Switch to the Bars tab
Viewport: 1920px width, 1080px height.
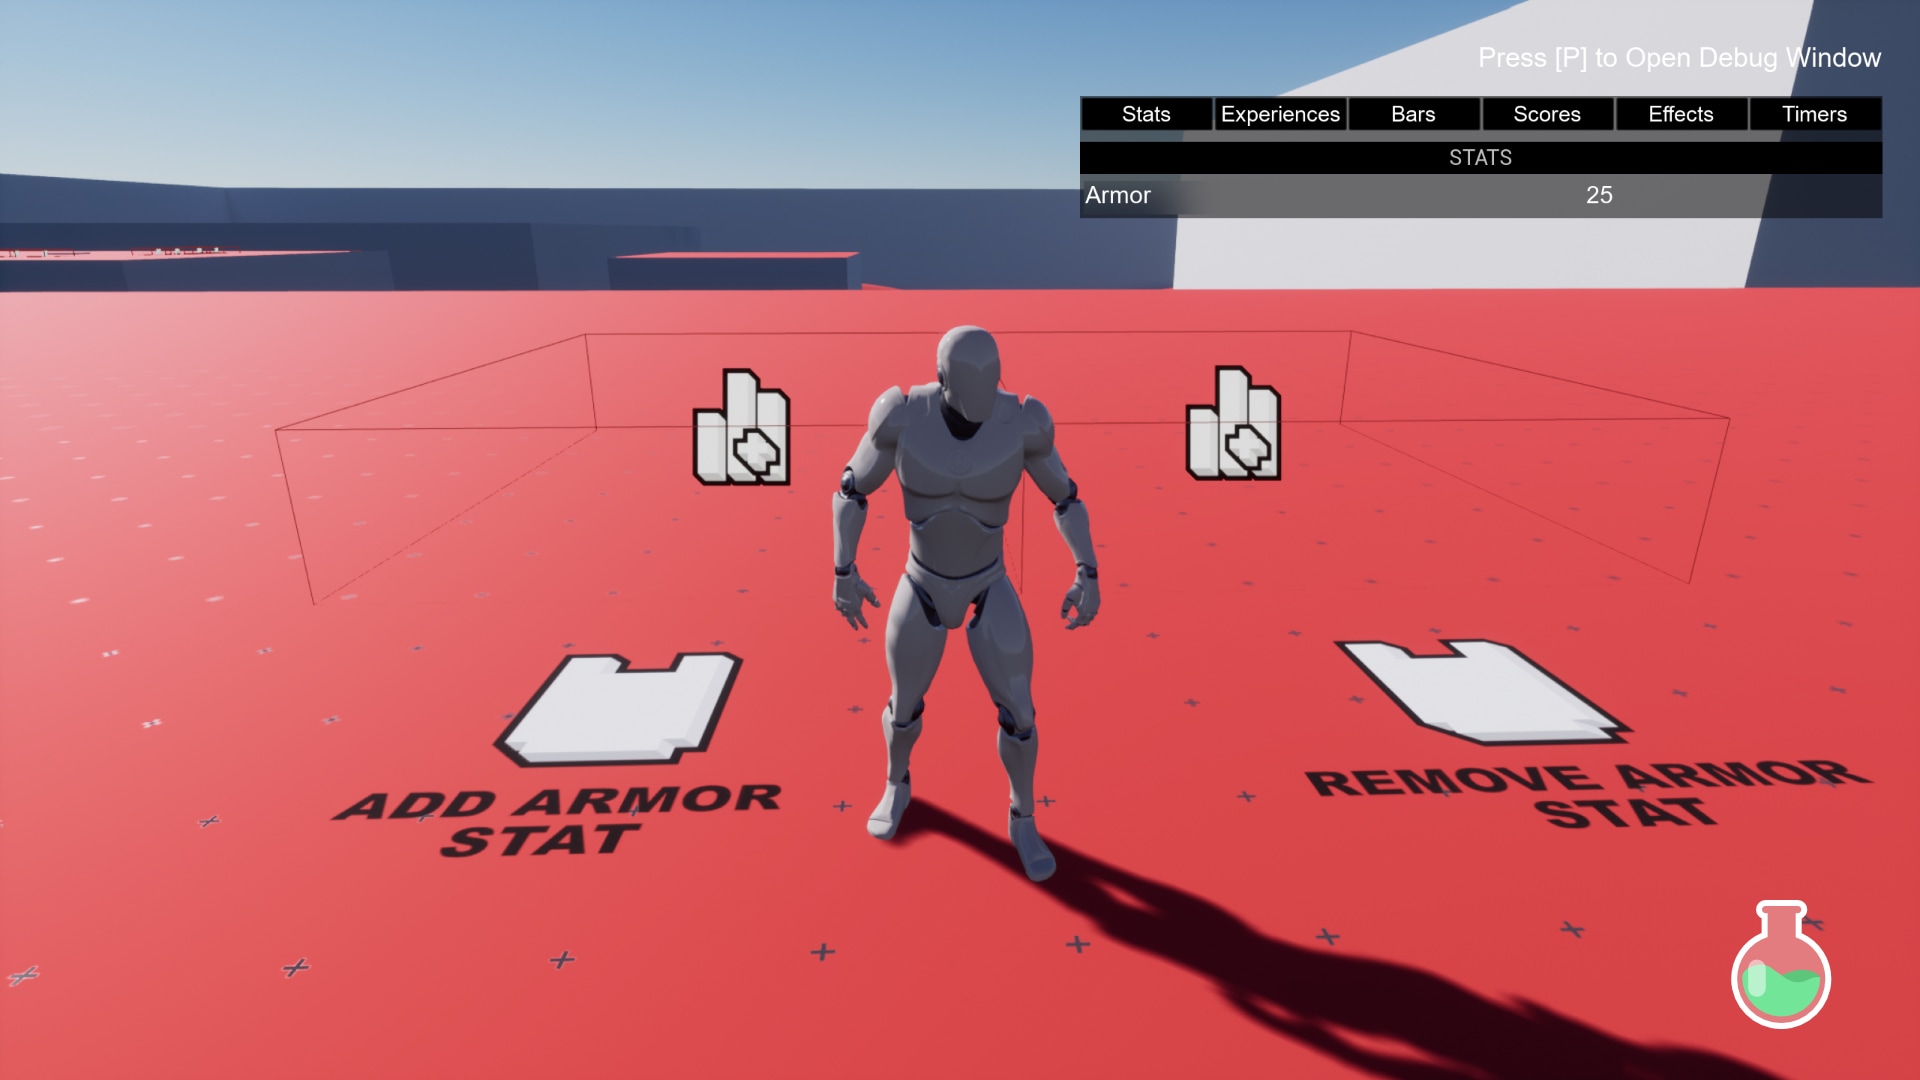coord(1413,114)
